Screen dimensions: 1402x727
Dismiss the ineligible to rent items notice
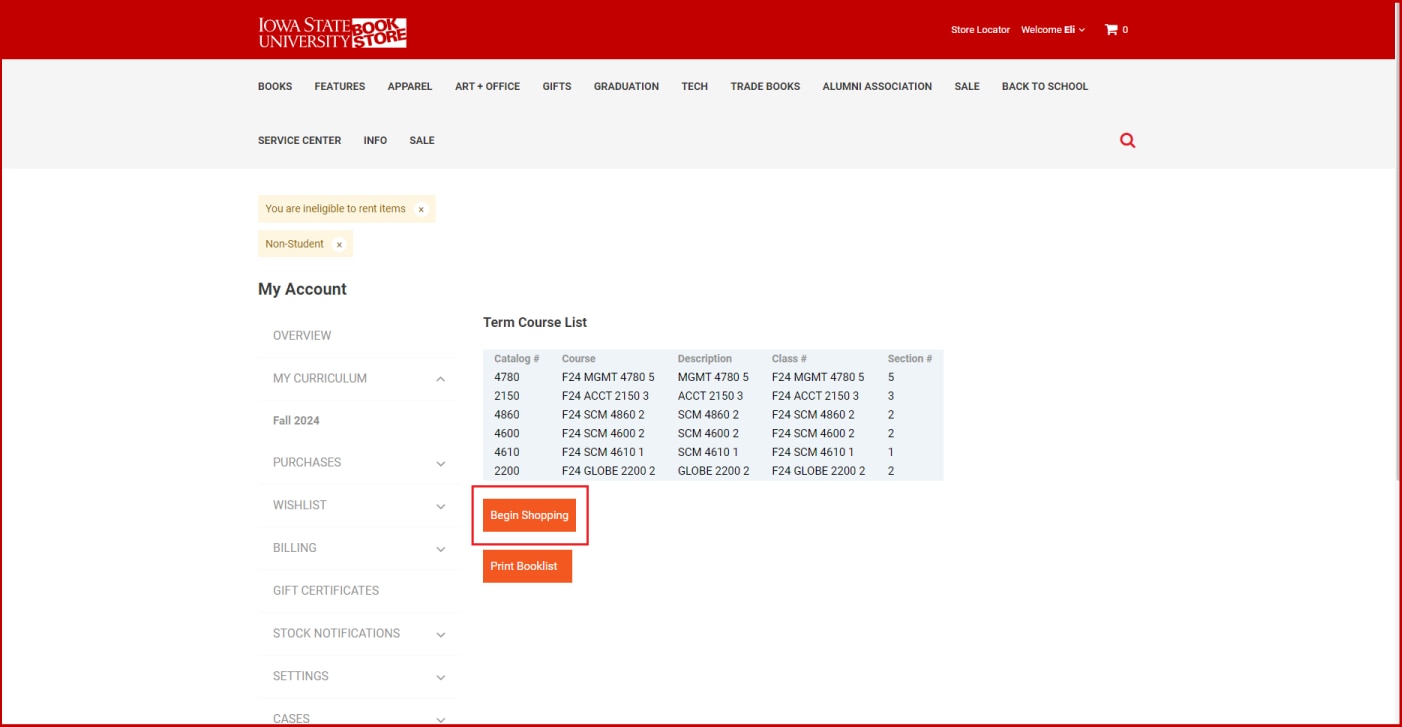[421, 209]
